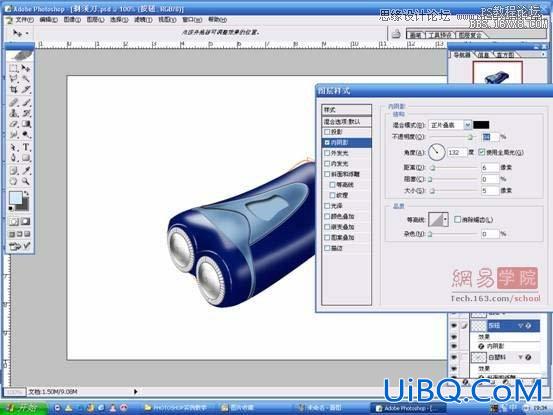Enable Drop Shadow (投影) style checkbox
Image resolution: width=553 pixels, height=415 pixels.
tap(327, 132)
